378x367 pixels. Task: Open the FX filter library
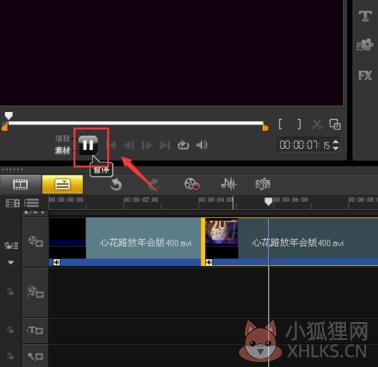point(365,76)
